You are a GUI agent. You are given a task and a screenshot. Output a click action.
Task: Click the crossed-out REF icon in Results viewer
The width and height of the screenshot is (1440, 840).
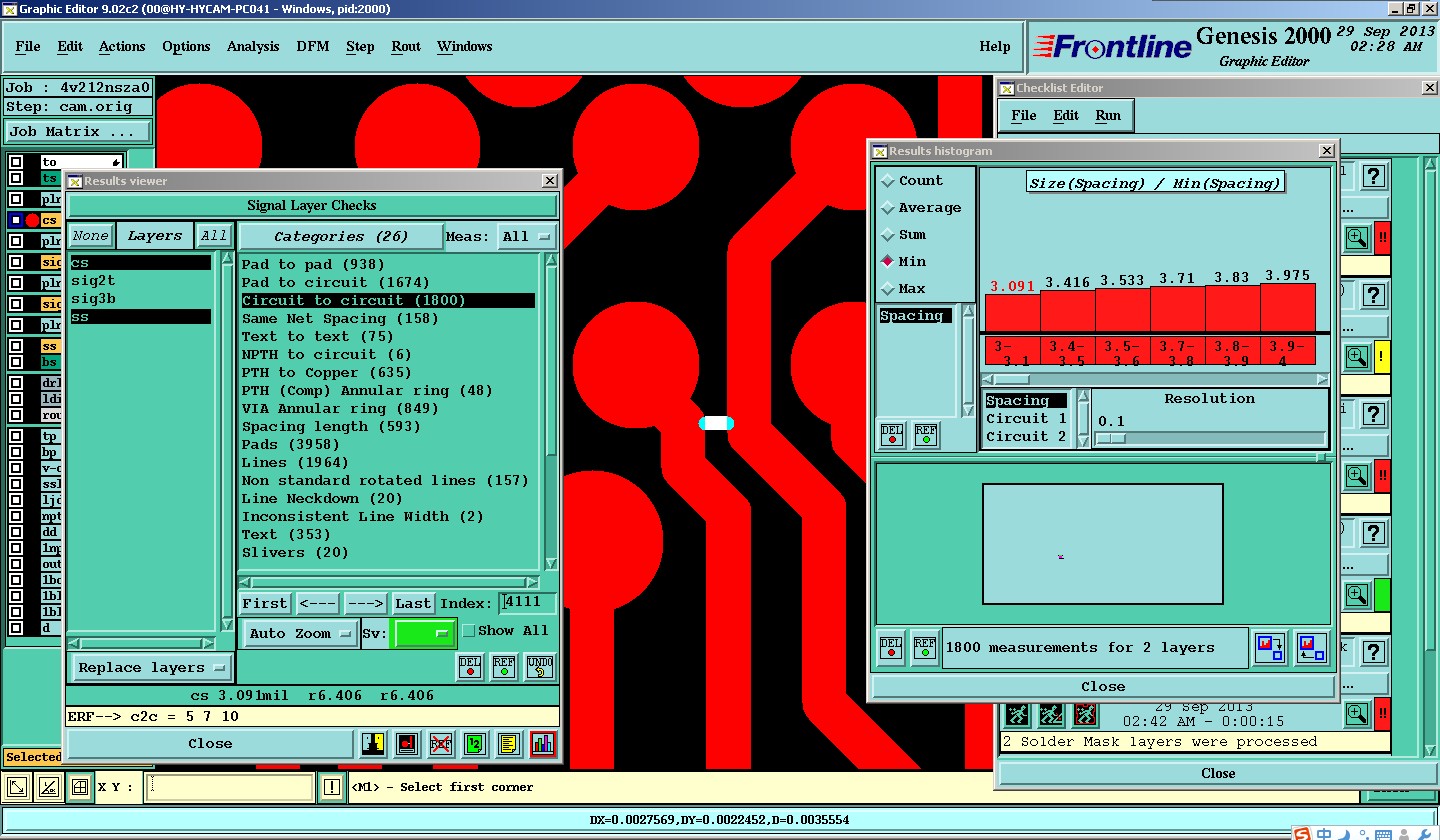441,743
